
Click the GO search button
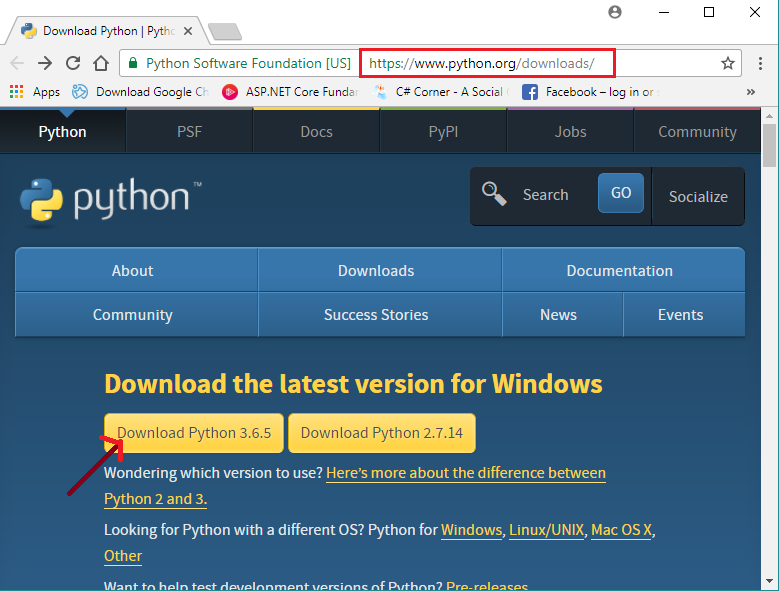tap(621, 193)
